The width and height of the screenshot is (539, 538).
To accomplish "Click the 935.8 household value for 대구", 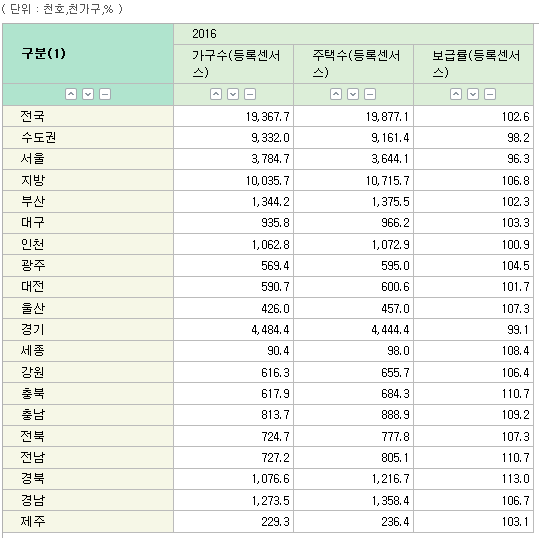I will [x=275, y=223].
